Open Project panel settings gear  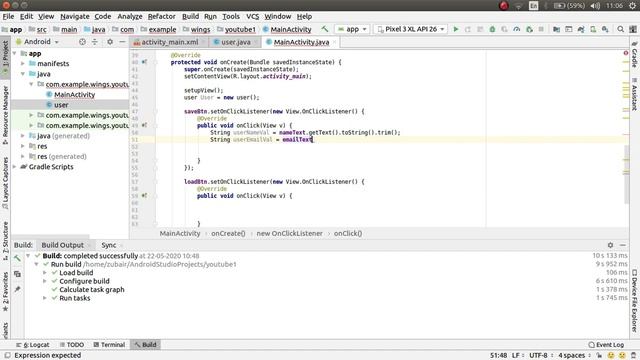point(110,42)
